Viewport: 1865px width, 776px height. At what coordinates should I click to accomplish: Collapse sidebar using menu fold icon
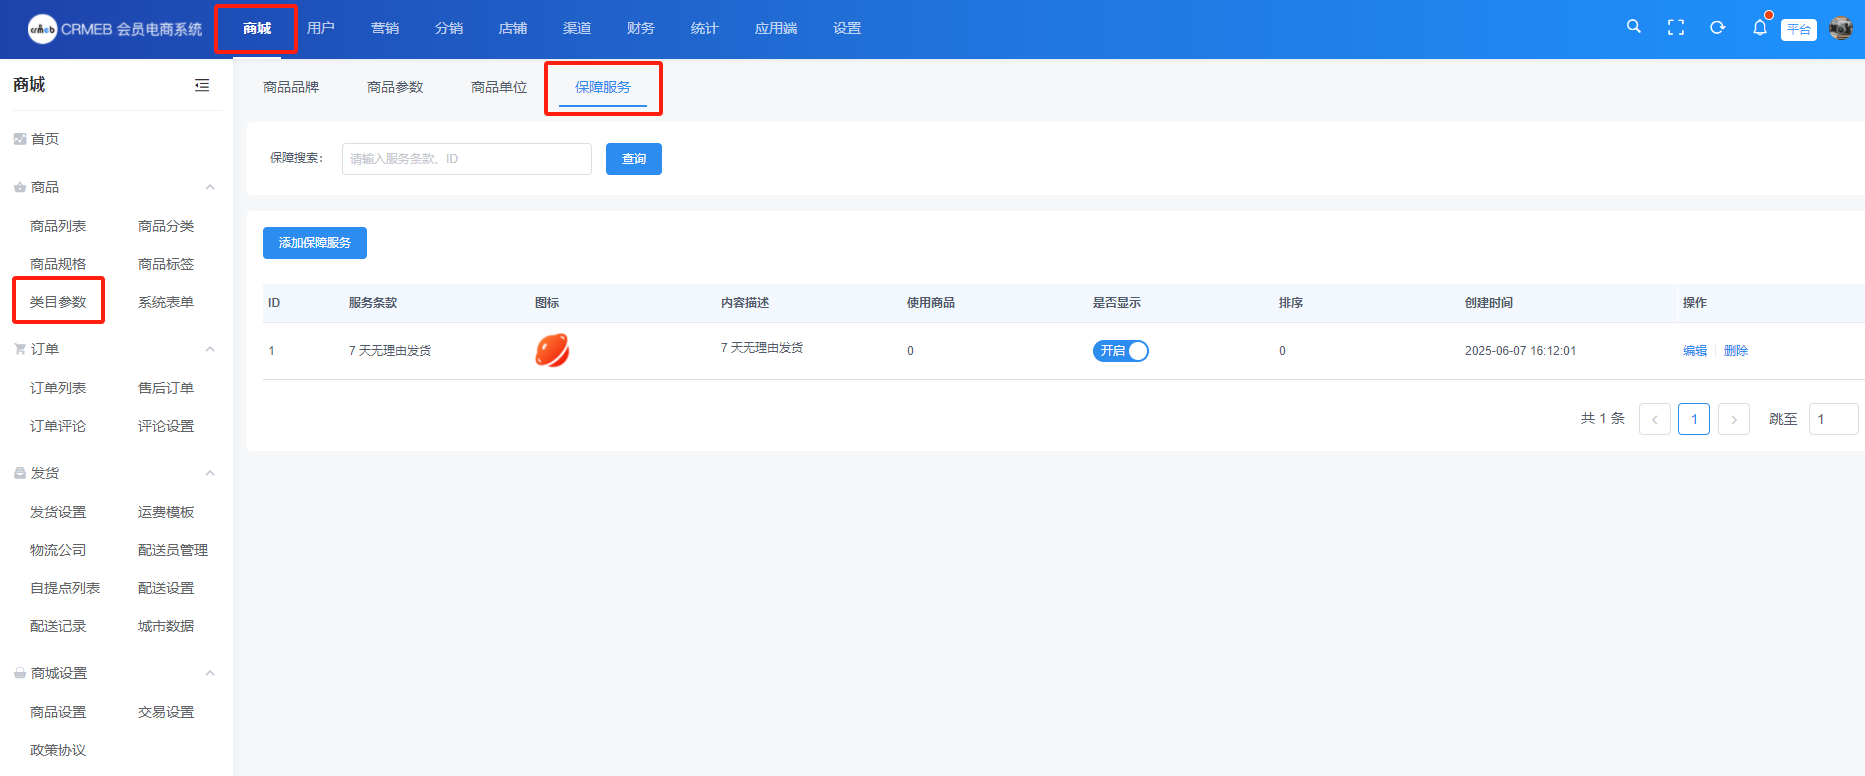coord(202,85)
